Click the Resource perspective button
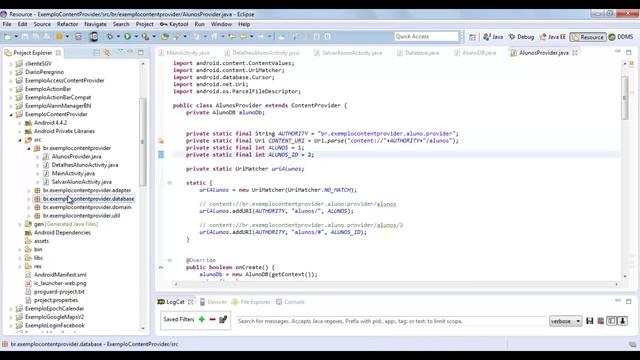Image resolution: width=640 pixels, height=360 pixels. (x=588, y=37)
